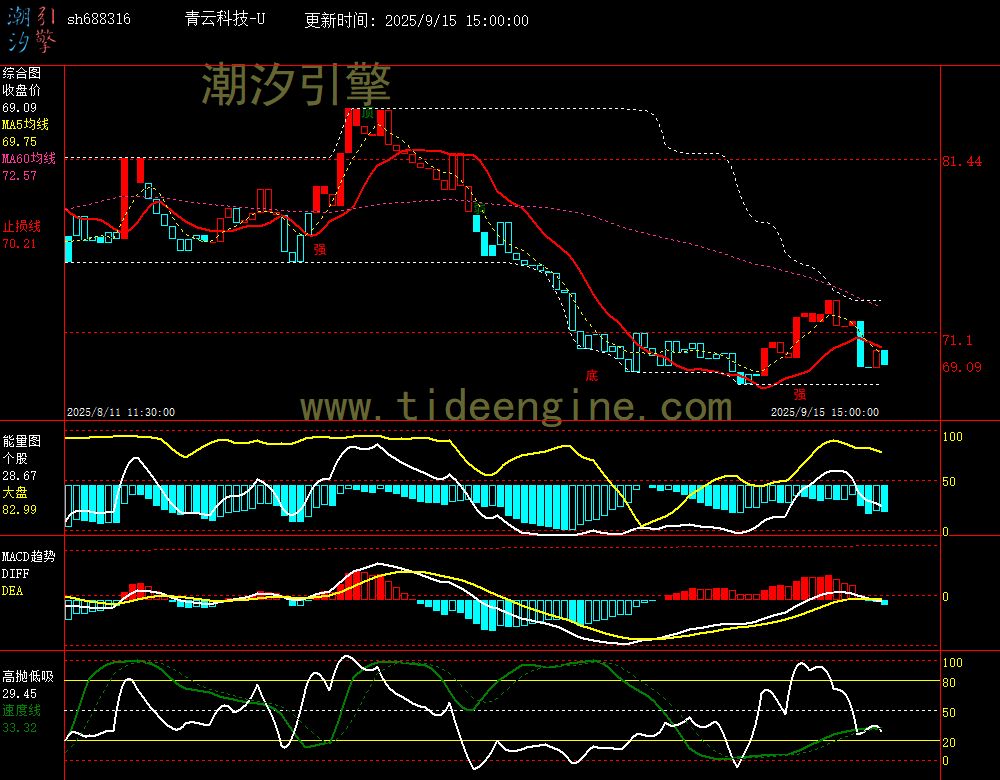The width and height of the screenshot is (1000, 780).
Task: Click the 71.1 price axis label
Action: [958, 341]
